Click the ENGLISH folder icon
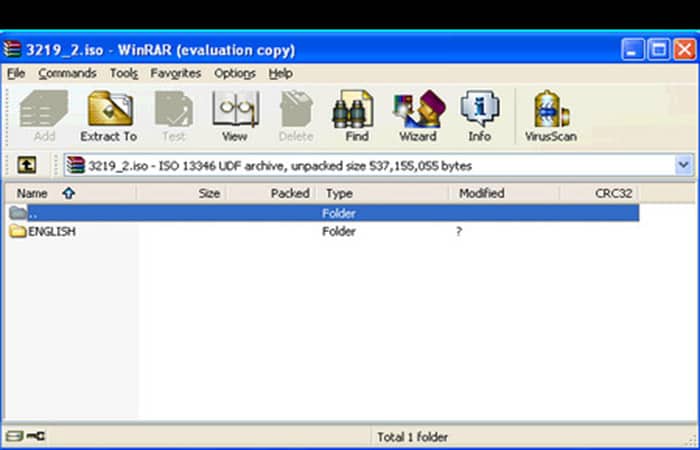700x450 pixels. (x=18, y=231)
